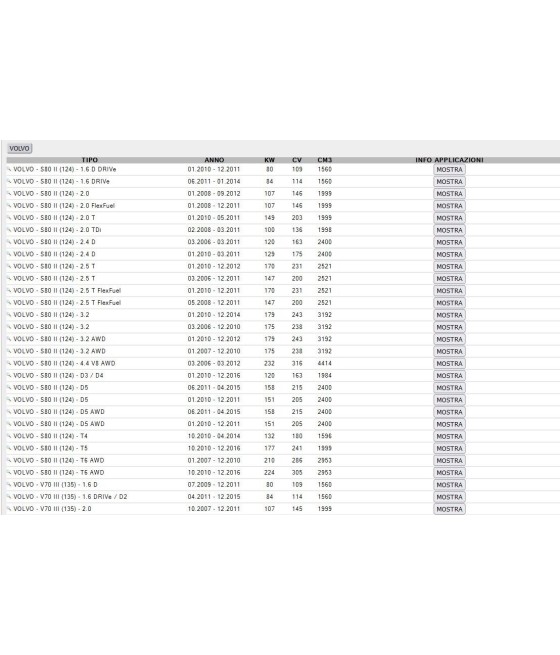Click magnifier icon beside S80 II 1.6 D DRIVe
The width and height of the screenshot is (560, 655).
[x=9, y=169]
